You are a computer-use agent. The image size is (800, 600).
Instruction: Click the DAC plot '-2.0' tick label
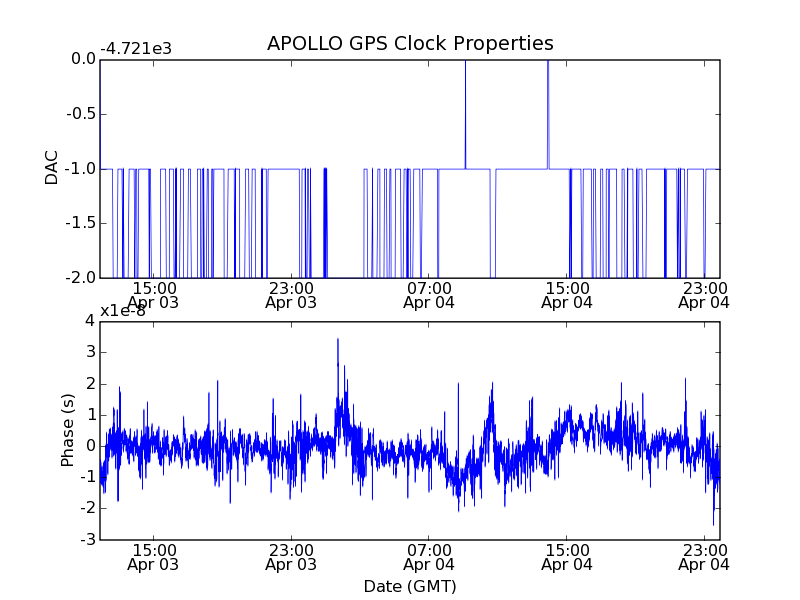81,278
